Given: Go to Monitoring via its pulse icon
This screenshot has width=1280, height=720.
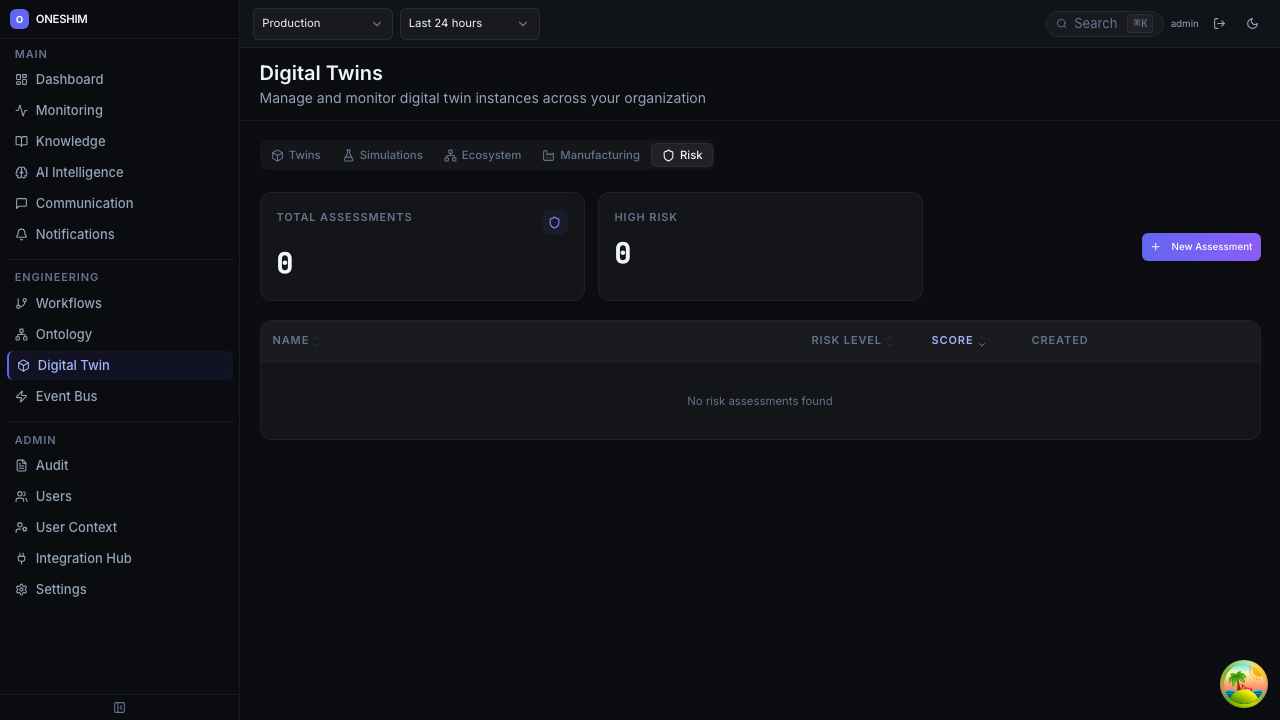Looking at the screenshot, I should [21, 110].
